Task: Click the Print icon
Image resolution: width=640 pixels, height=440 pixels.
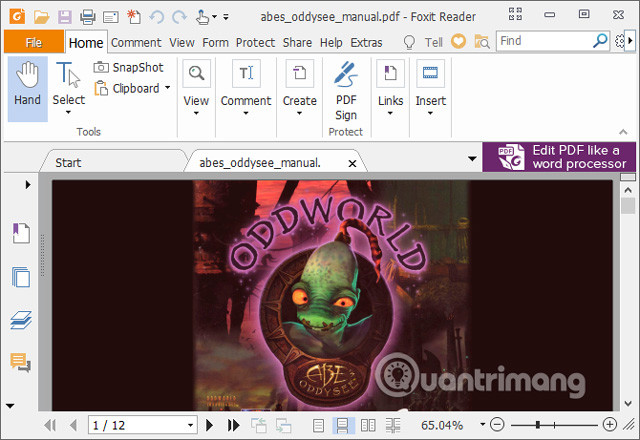Action: (87, 17)
